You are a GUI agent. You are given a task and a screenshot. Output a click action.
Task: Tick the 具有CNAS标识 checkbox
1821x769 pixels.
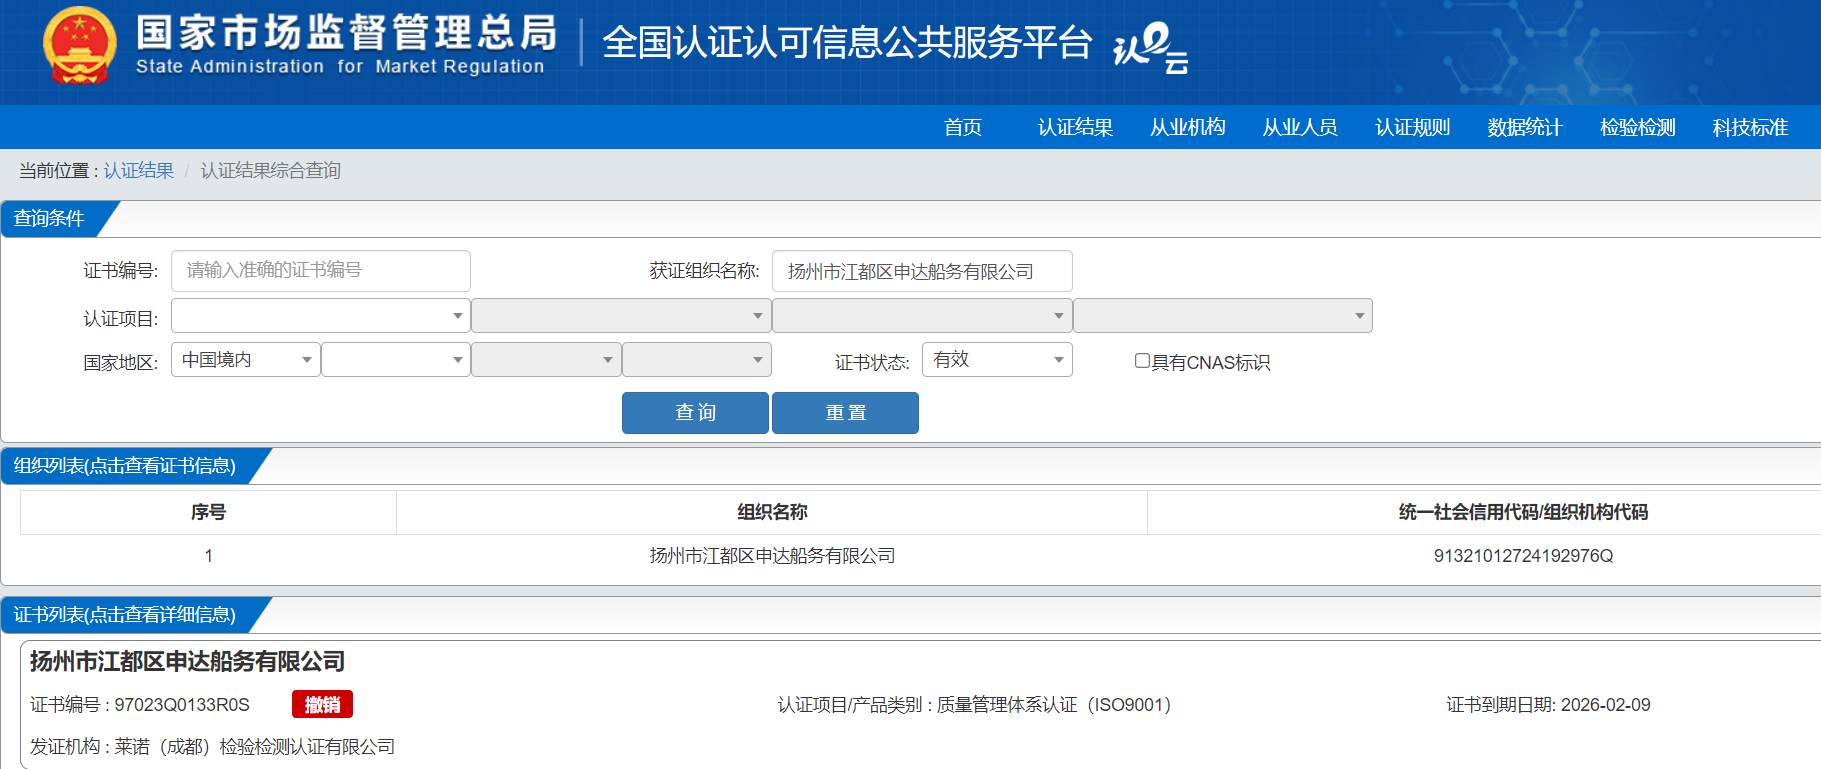click(x=1142, y=361)
